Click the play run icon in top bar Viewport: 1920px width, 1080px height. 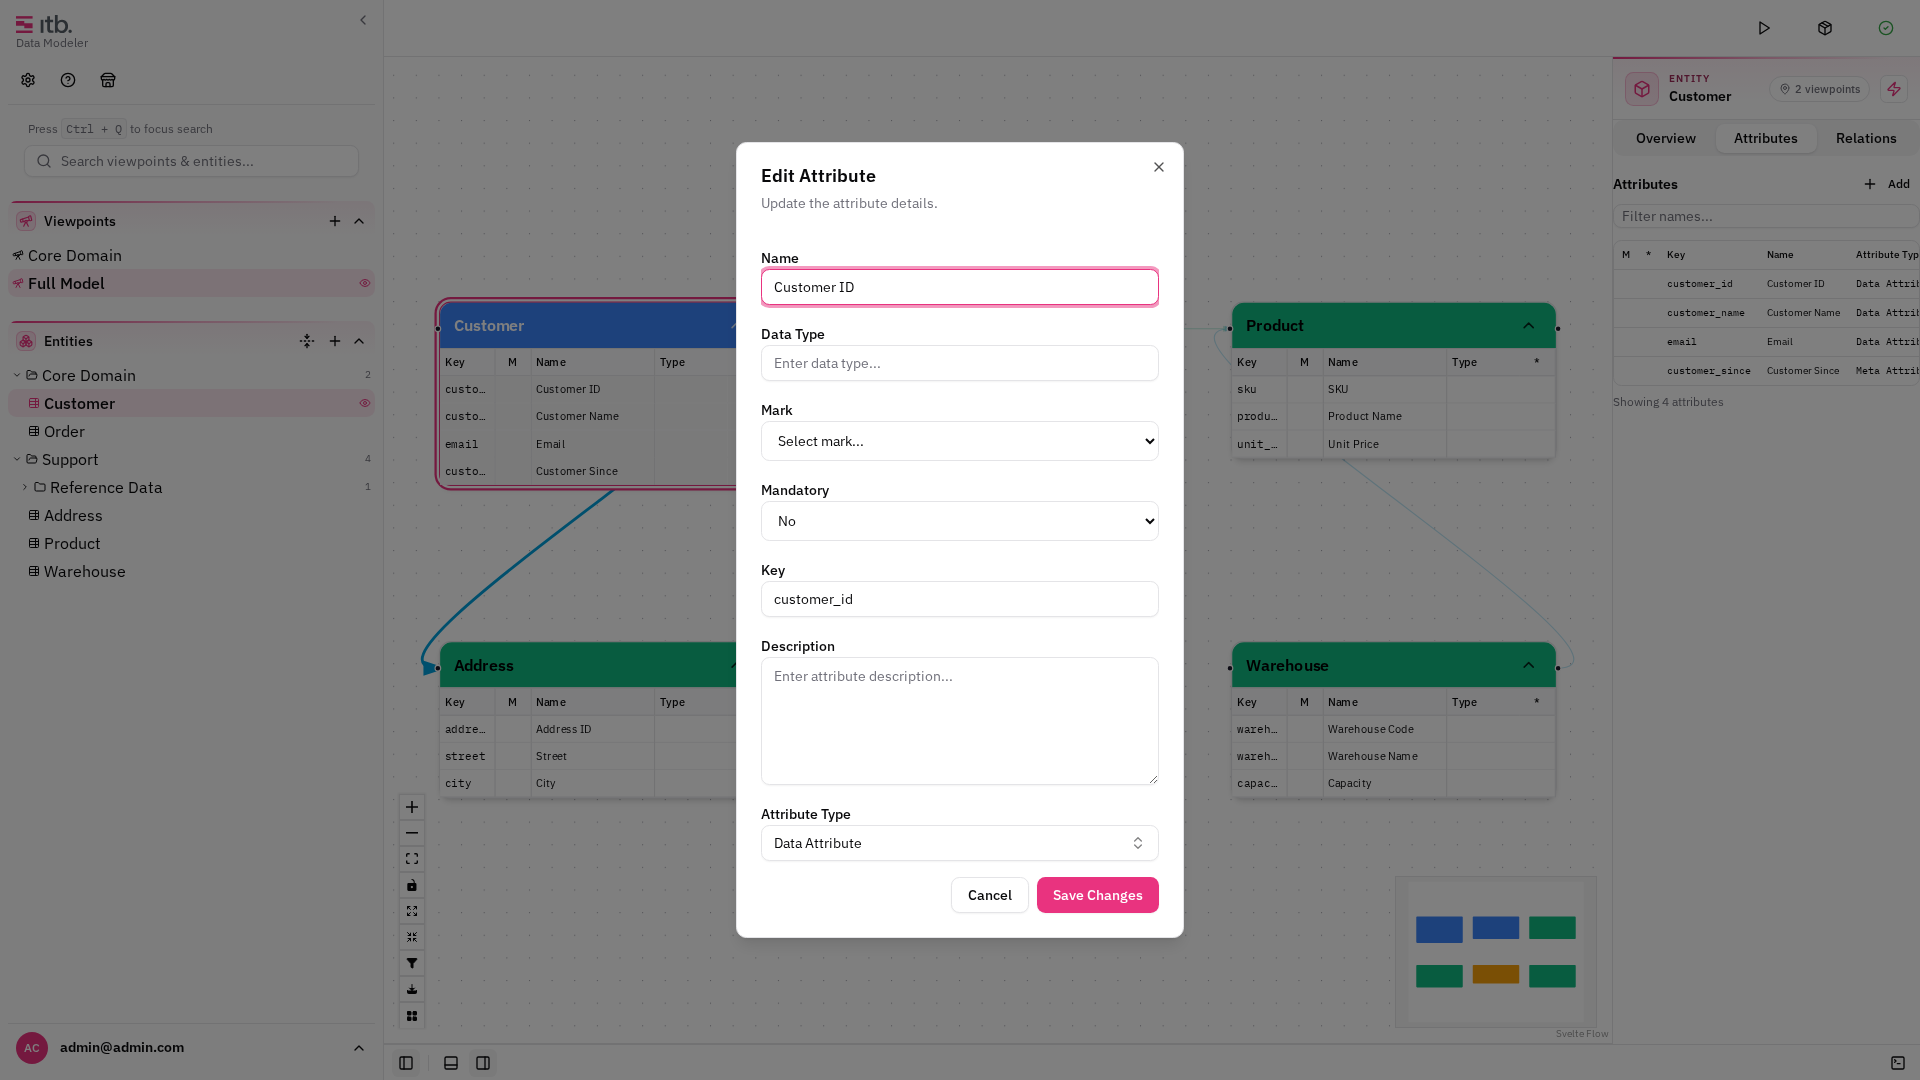pos(1764,28)
